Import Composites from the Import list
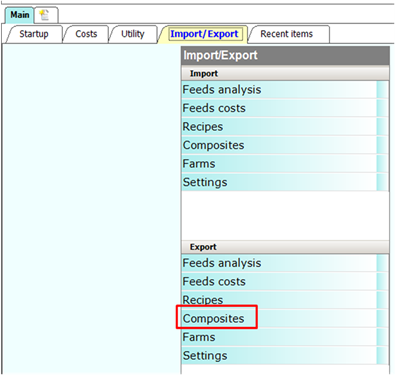The height and width of the screenshot is (375, 395). [x=285, y=145]
